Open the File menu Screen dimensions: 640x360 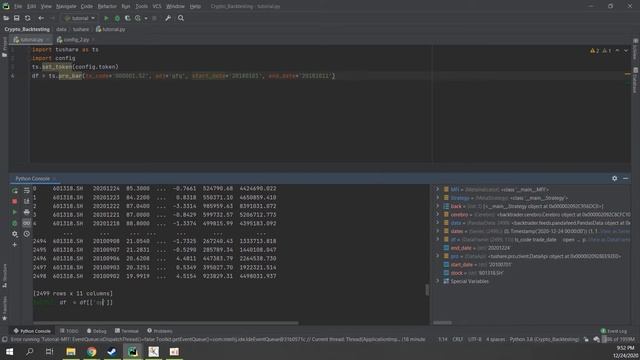point(18,7)
